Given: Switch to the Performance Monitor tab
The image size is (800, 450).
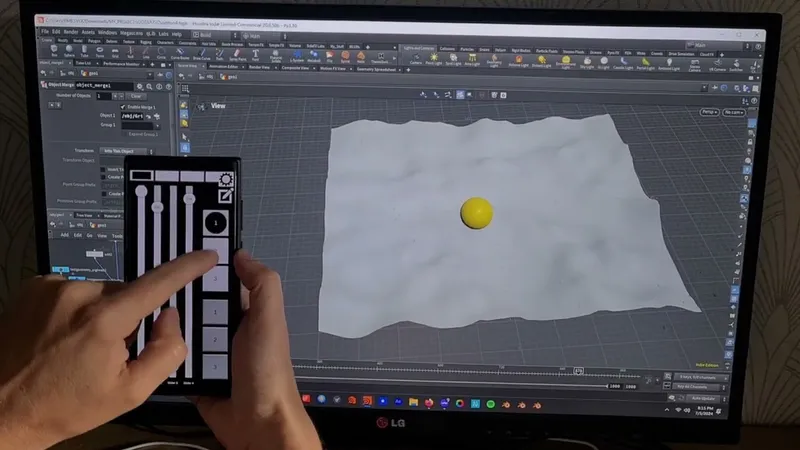Looking at the screenshot, I should pos(121,64).
